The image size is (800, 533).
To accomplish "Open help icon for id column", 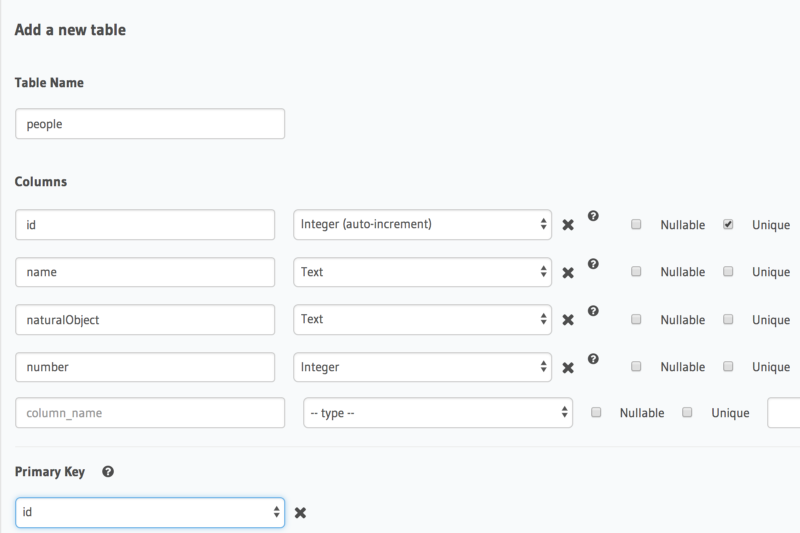I will (x=593, y=216).
